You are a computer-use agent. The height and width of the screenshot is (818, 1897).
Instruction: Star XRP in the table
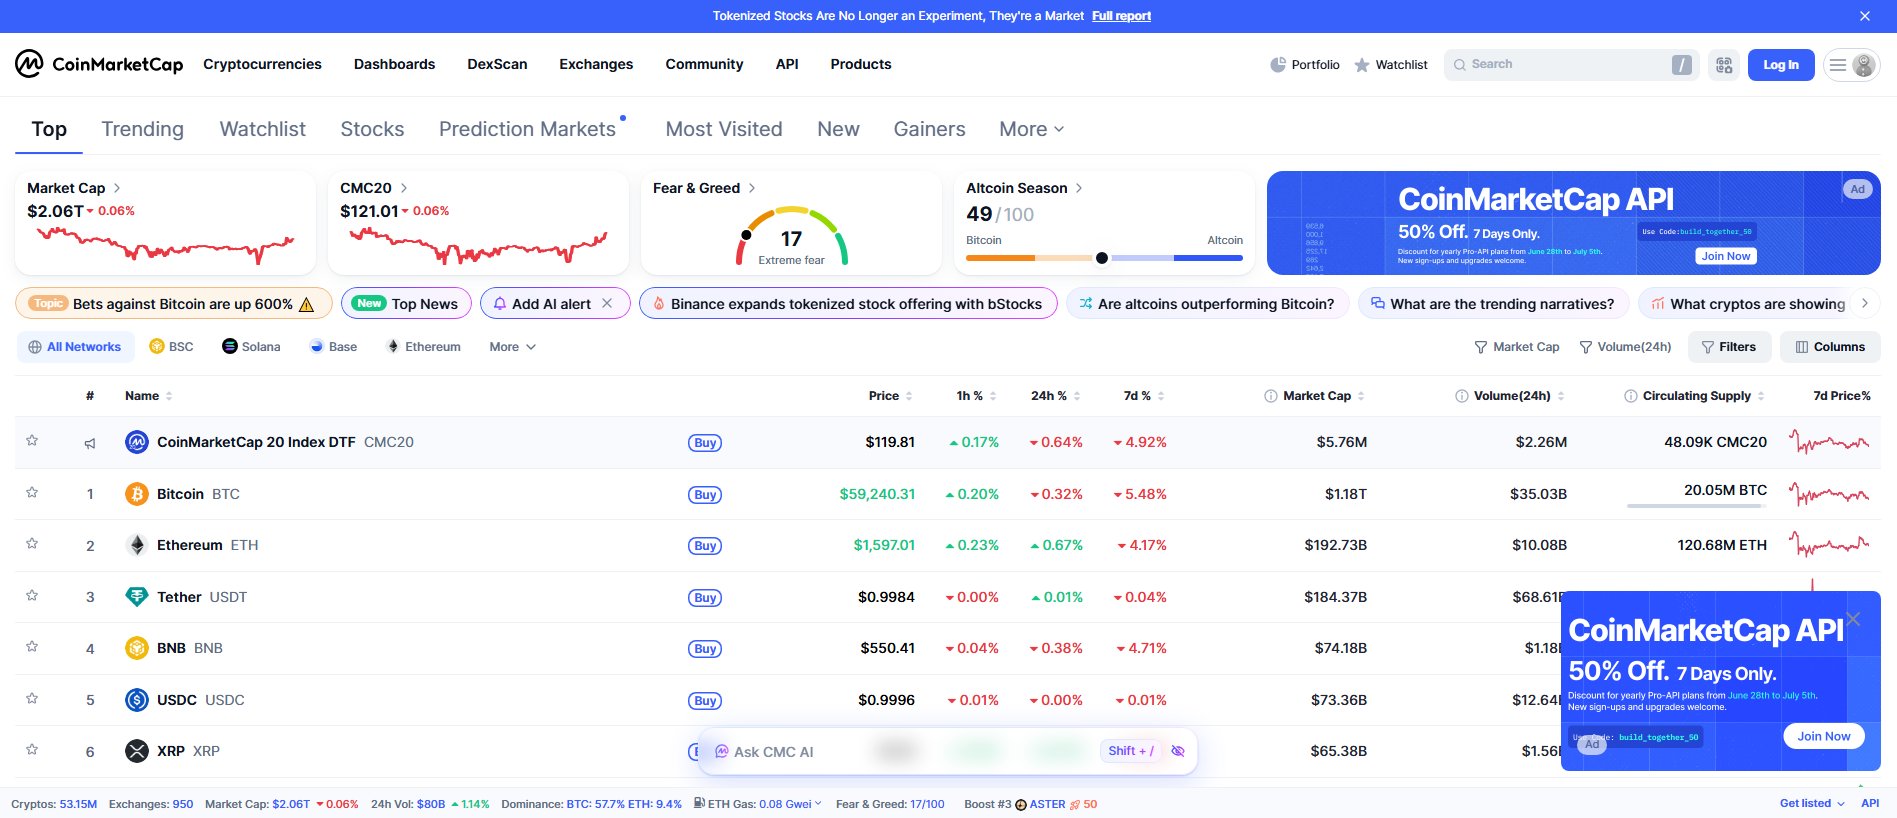(x=32, y=750)
